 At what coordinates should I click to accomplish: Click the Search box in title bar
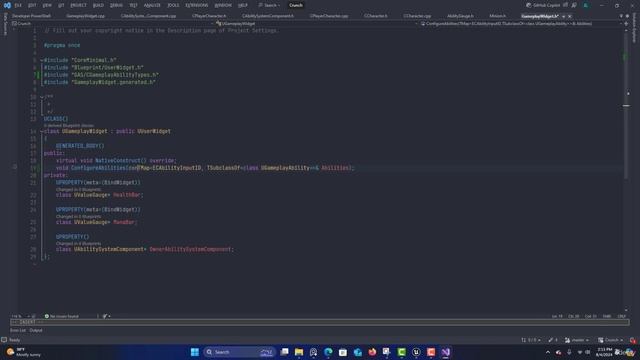pos(269,5)
